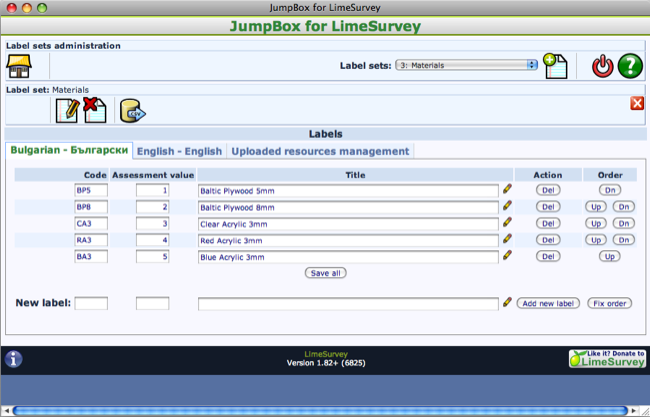
Task: Click the New label title field
Action: click(348, 304)
